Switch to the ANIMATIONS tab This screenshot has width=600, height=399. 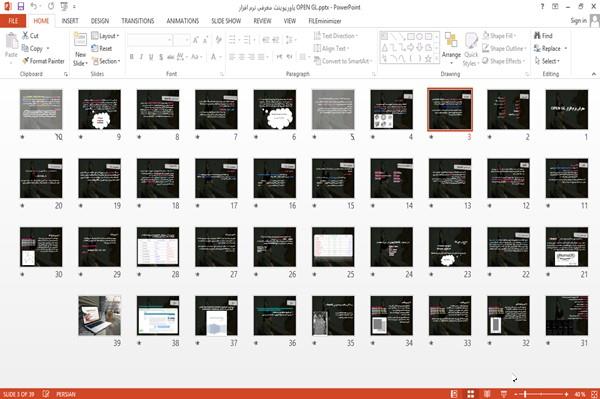(x=183, y=21)
